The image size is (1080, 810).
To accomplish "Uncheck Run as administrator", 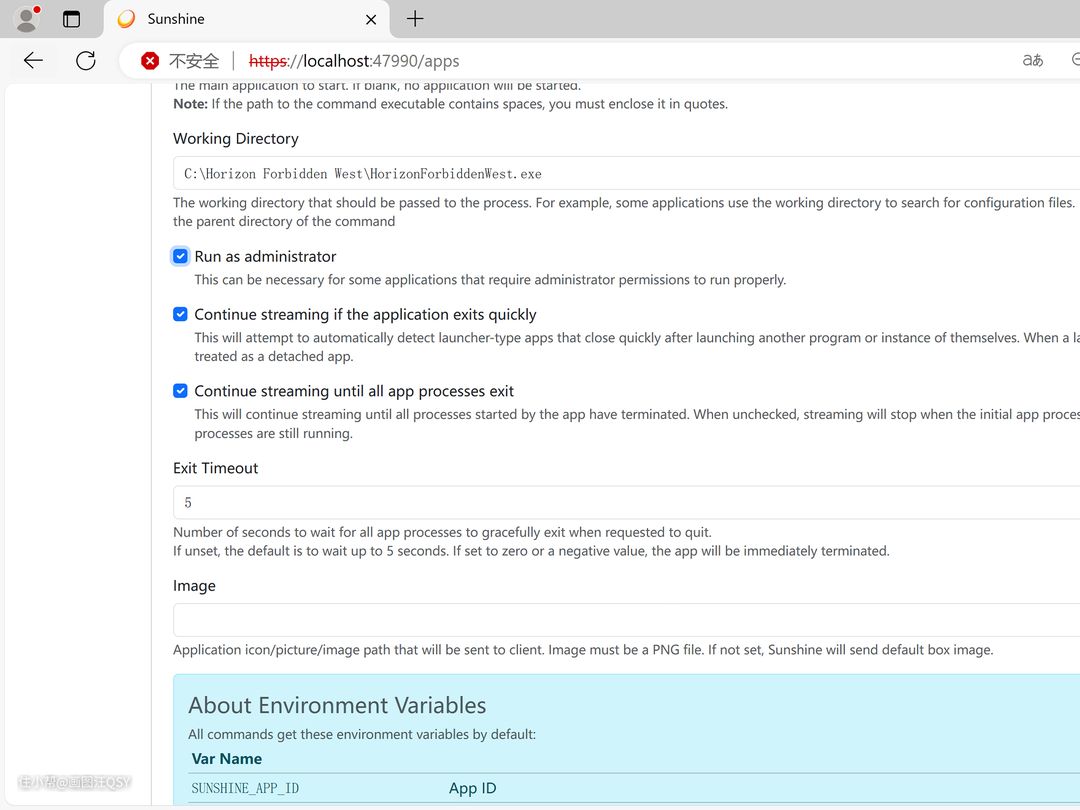I will [180, 256].
